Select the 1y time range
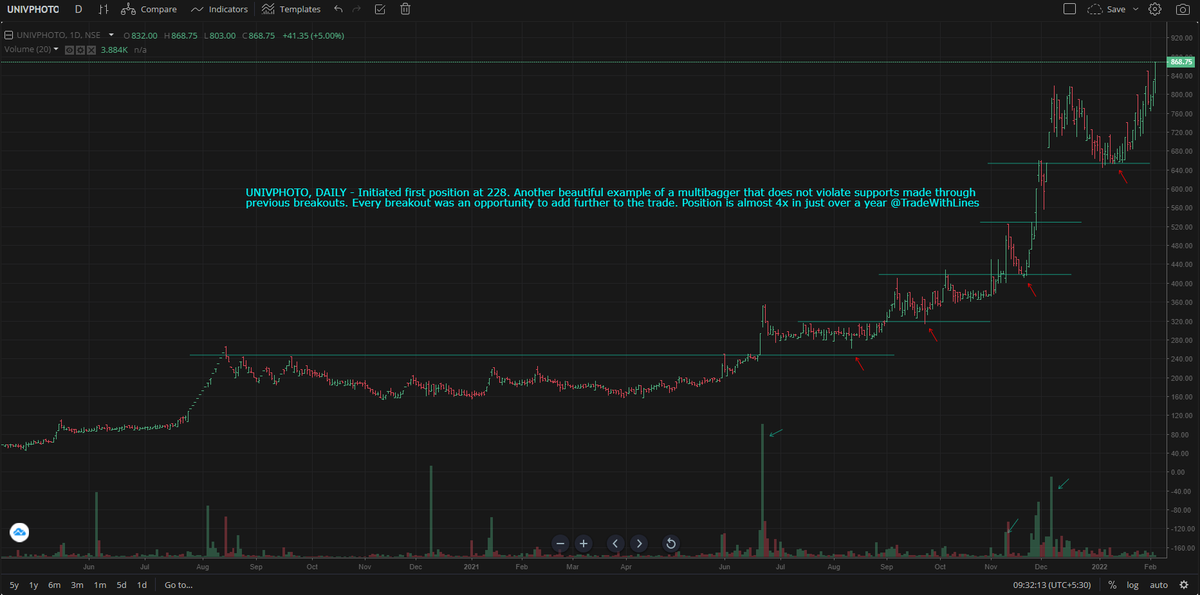Viewport: 1200px width, 595px height. click(34, 585)
